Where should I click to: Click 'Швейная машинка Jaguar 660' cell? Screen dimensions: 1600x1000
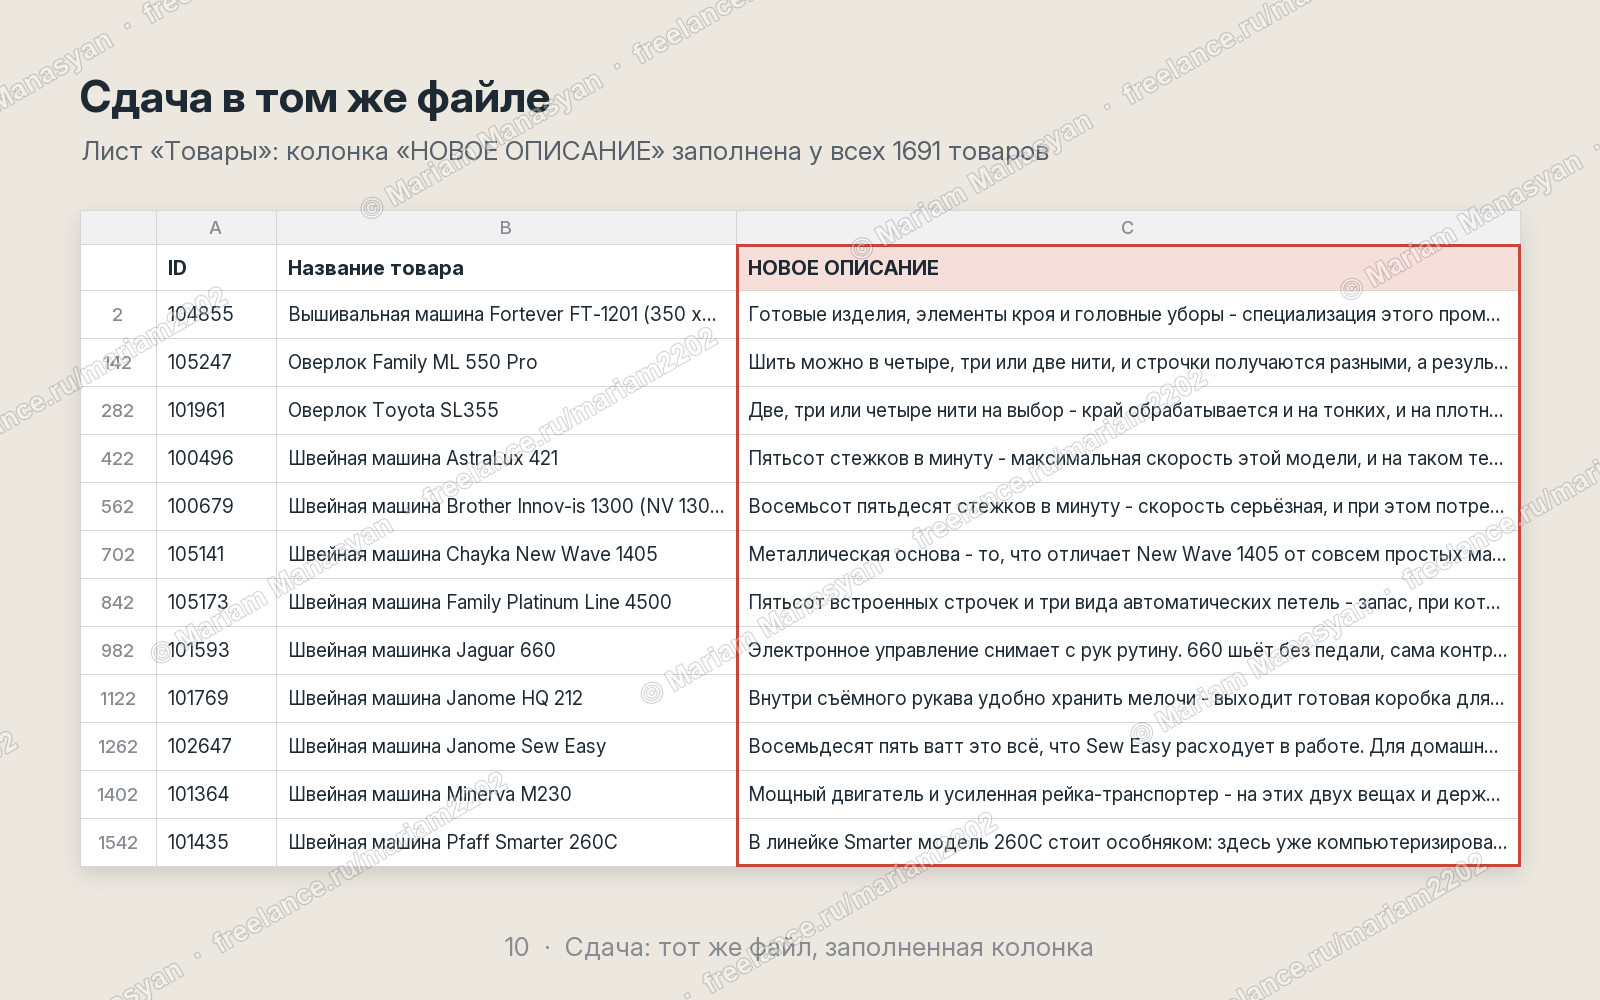506,651
